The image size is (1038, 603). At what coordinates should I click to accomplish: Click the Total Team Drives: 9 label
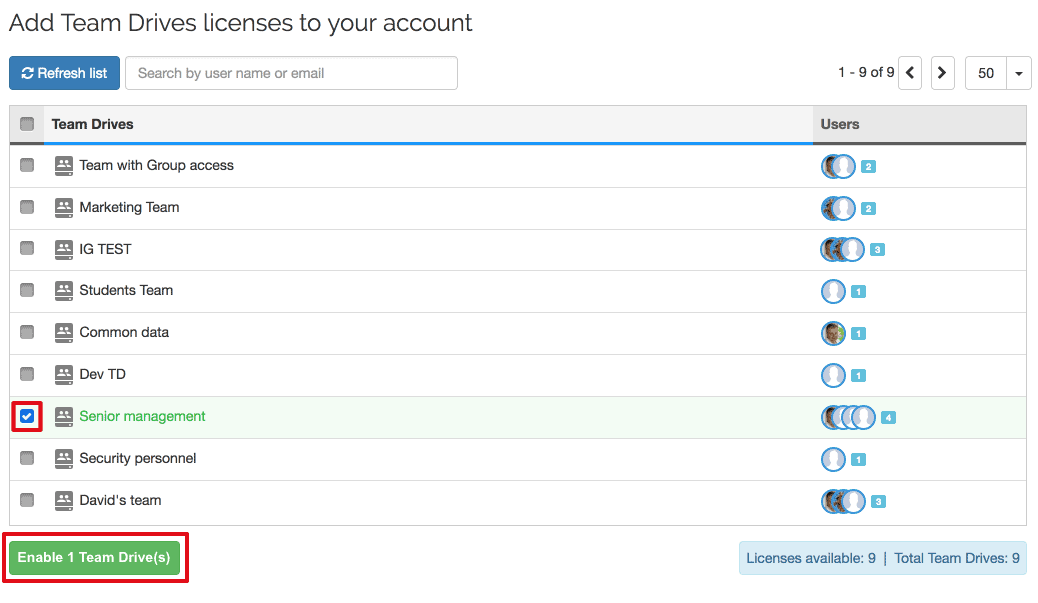[956, 558]
